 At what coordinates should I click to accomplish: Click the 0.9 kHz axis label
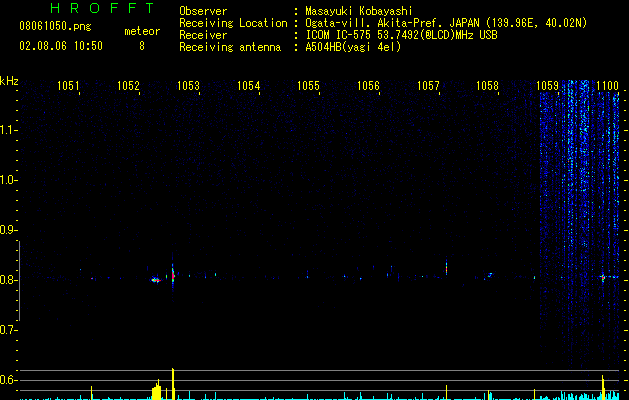point(8,230)
